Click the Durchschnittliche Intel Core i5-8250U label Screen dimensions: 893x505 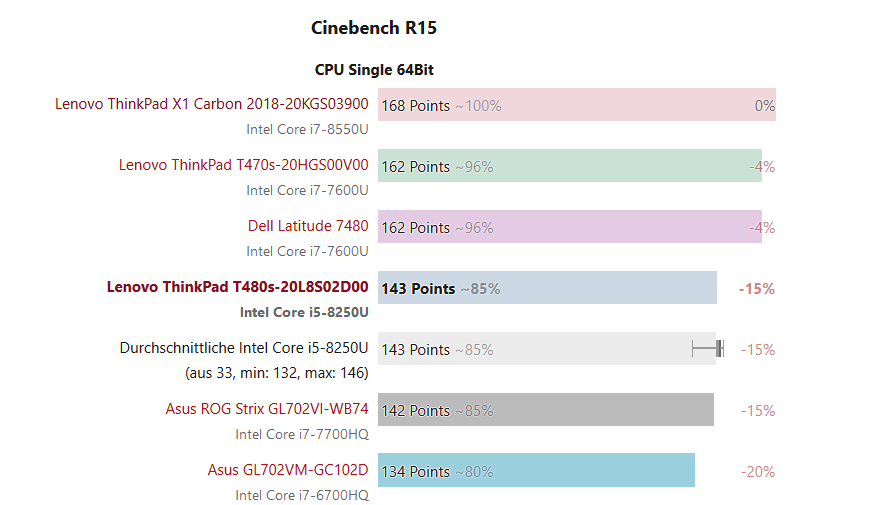[x=244, y=348]
